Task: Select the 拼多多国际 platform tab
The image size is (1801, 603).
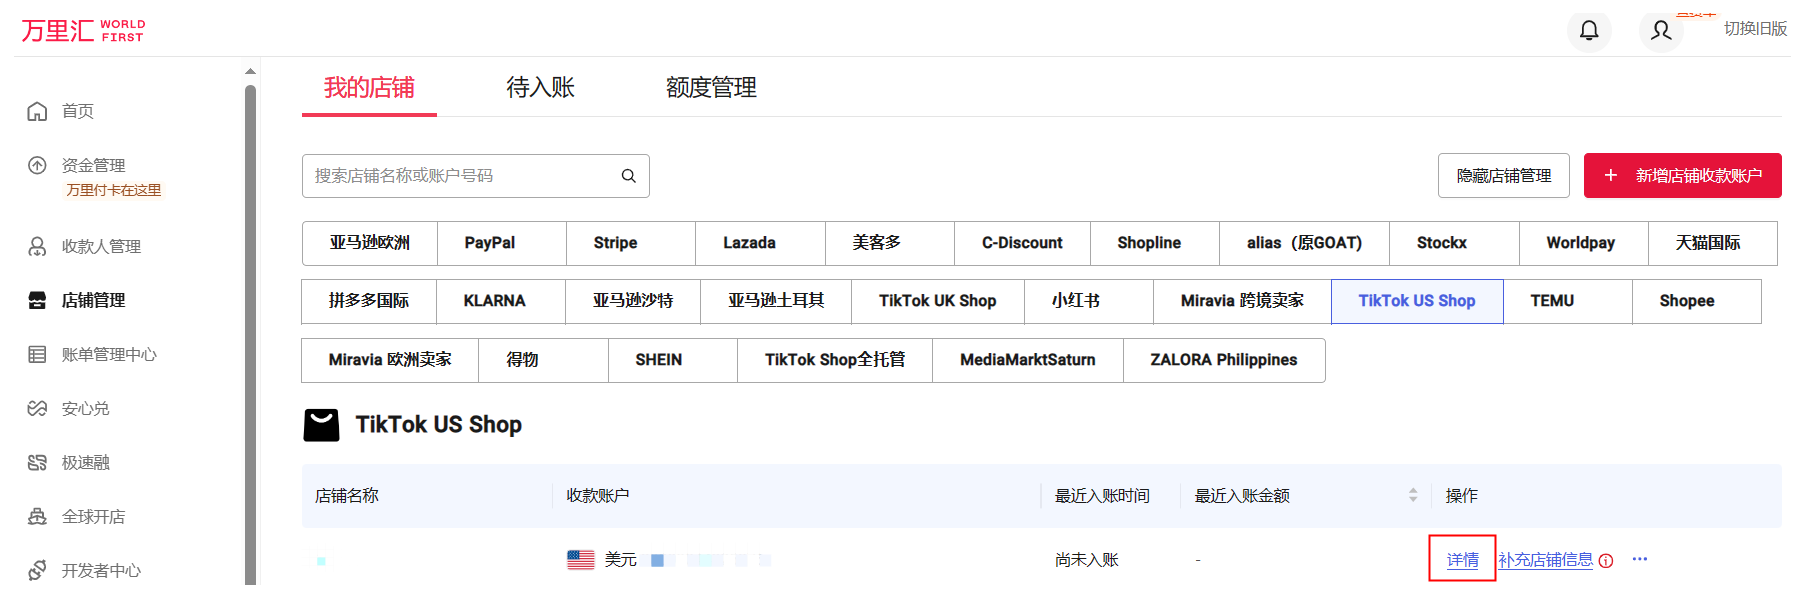Action: click(x=369, y=301)
